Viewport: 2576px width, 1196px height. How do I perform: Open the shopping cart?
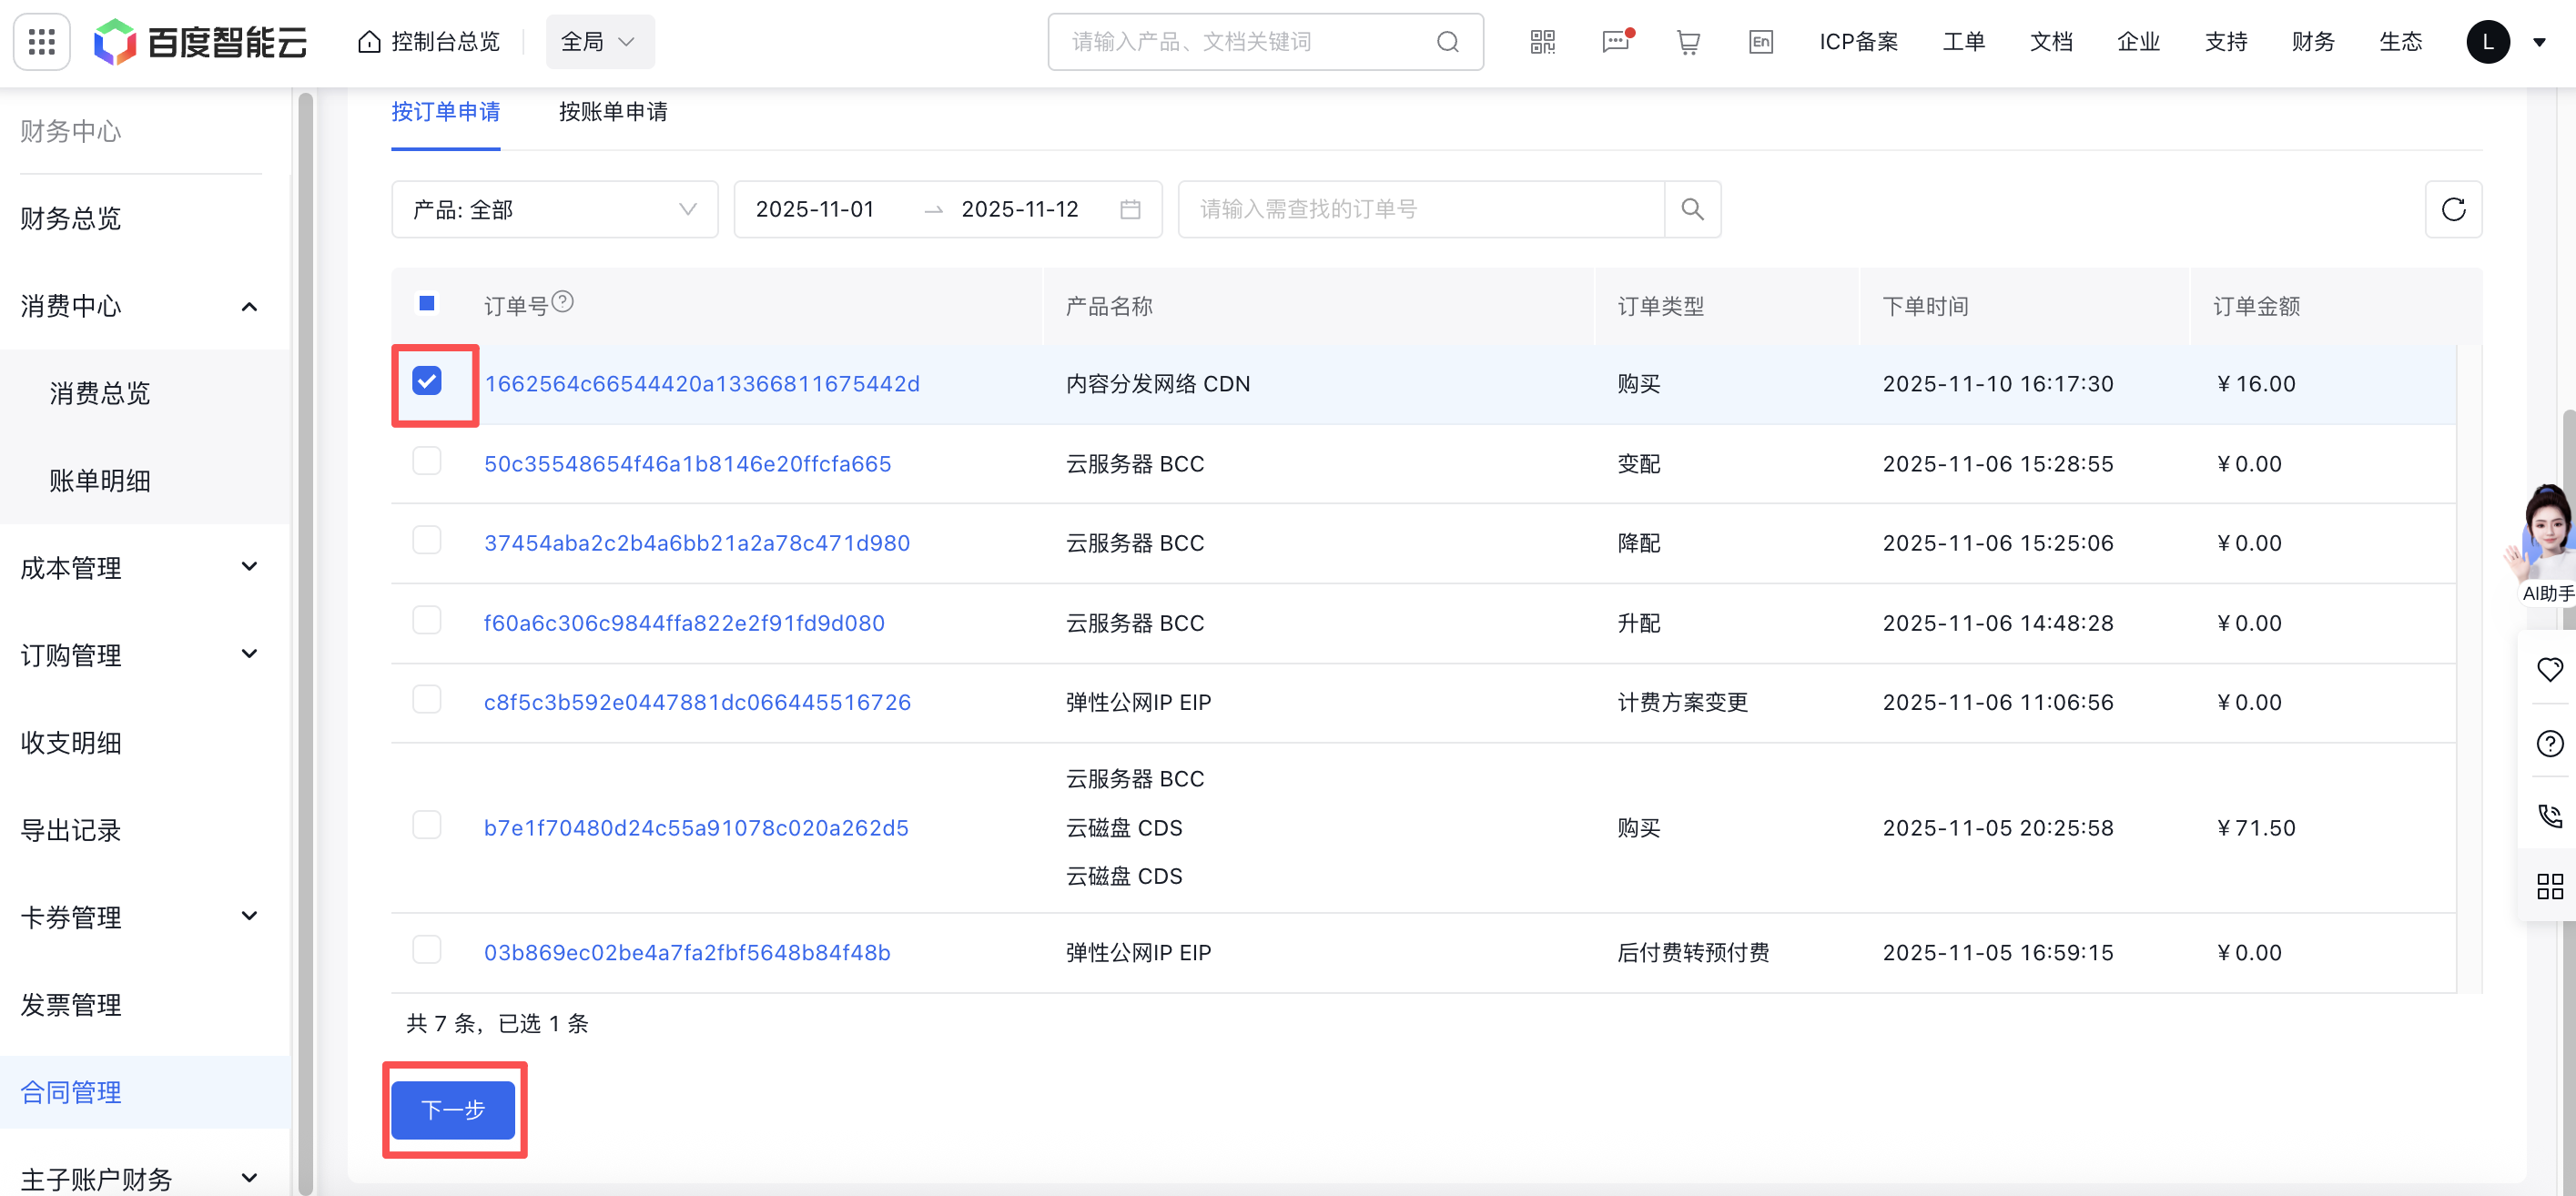[1688, 41]
